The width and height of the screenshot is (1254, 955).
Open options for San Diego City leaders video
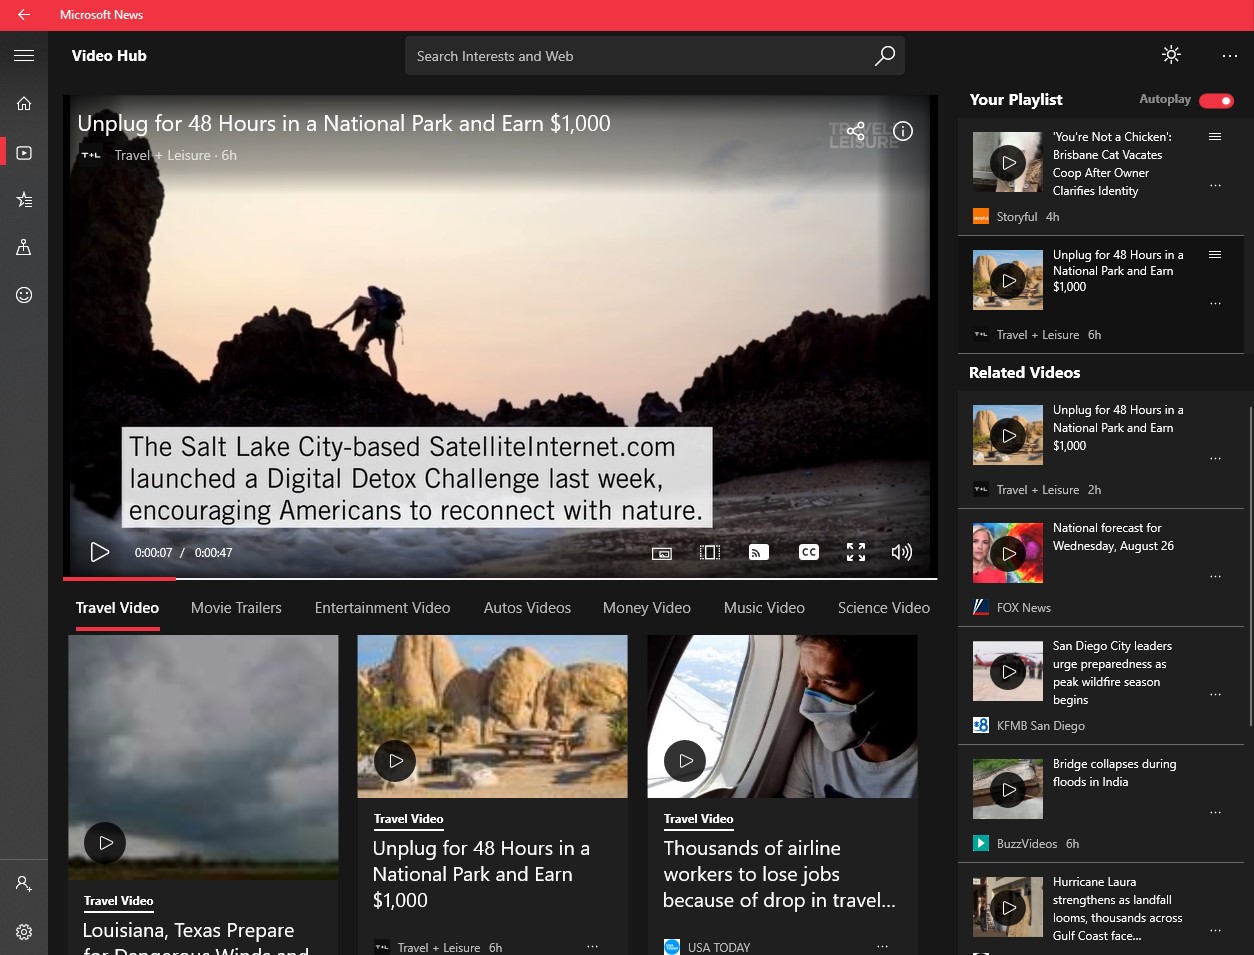coord(1216,695)
